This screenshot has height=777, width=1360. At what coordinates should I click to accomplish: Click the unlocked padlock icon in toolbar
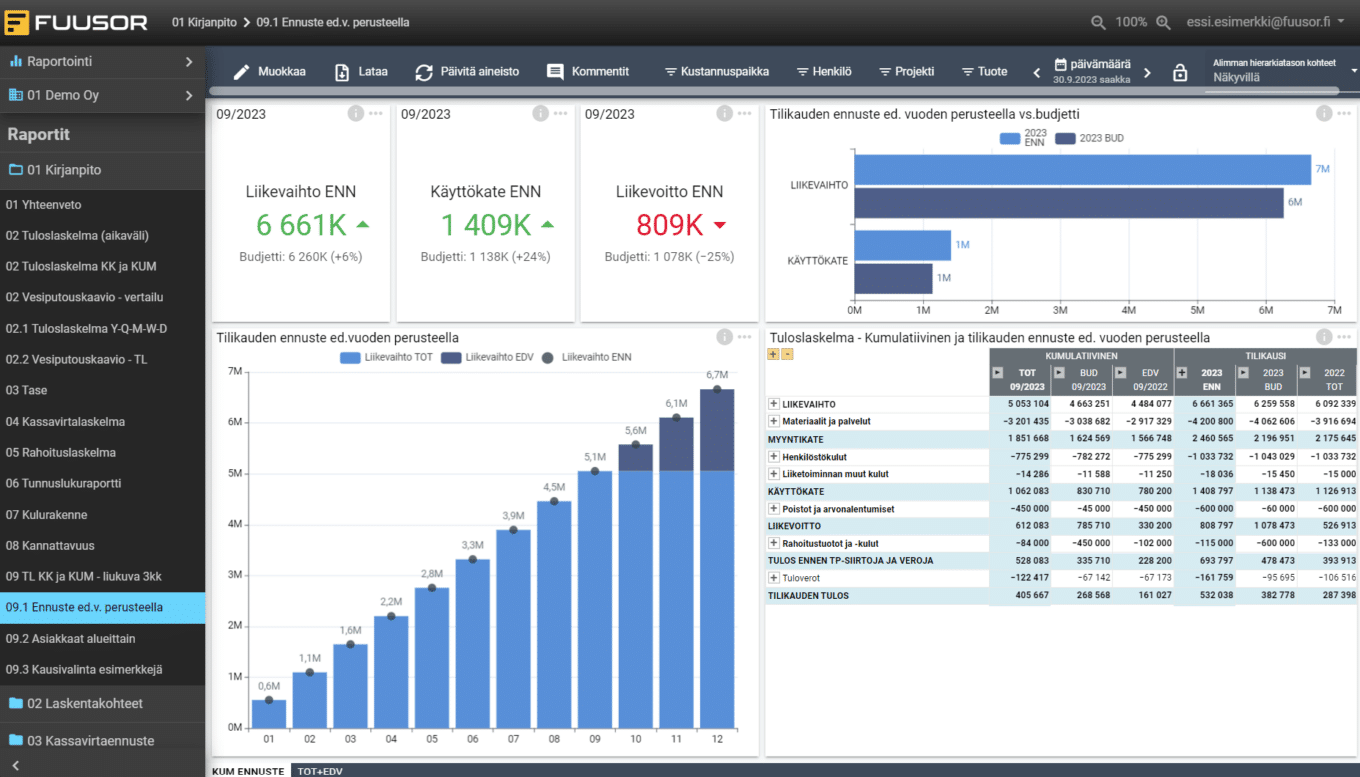coord(1180,73)
